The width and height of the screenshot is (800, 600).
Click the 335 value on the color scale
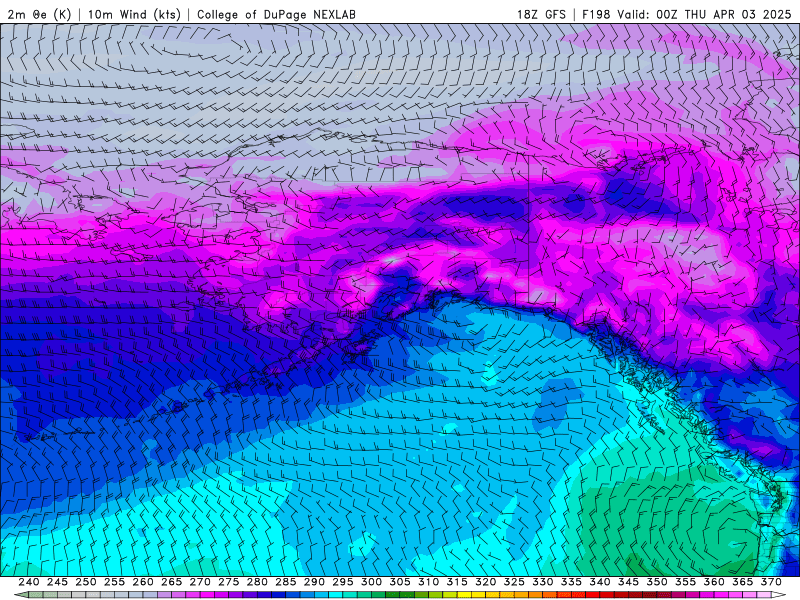click(571, 582)
